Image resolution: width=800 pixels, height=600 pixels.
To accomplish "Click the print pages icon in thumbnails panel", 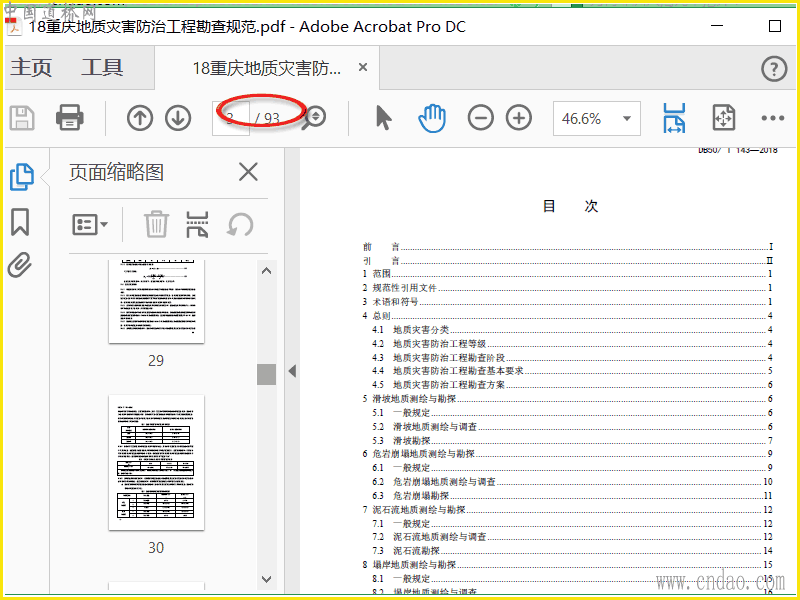I will point(197,224).
